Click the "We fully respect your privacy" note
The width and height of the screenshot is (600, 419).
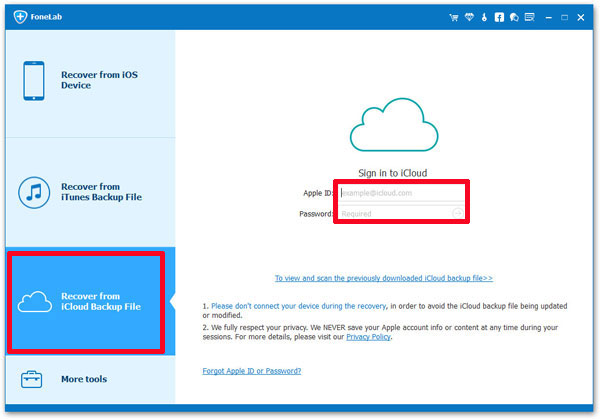tap(380, 332)
